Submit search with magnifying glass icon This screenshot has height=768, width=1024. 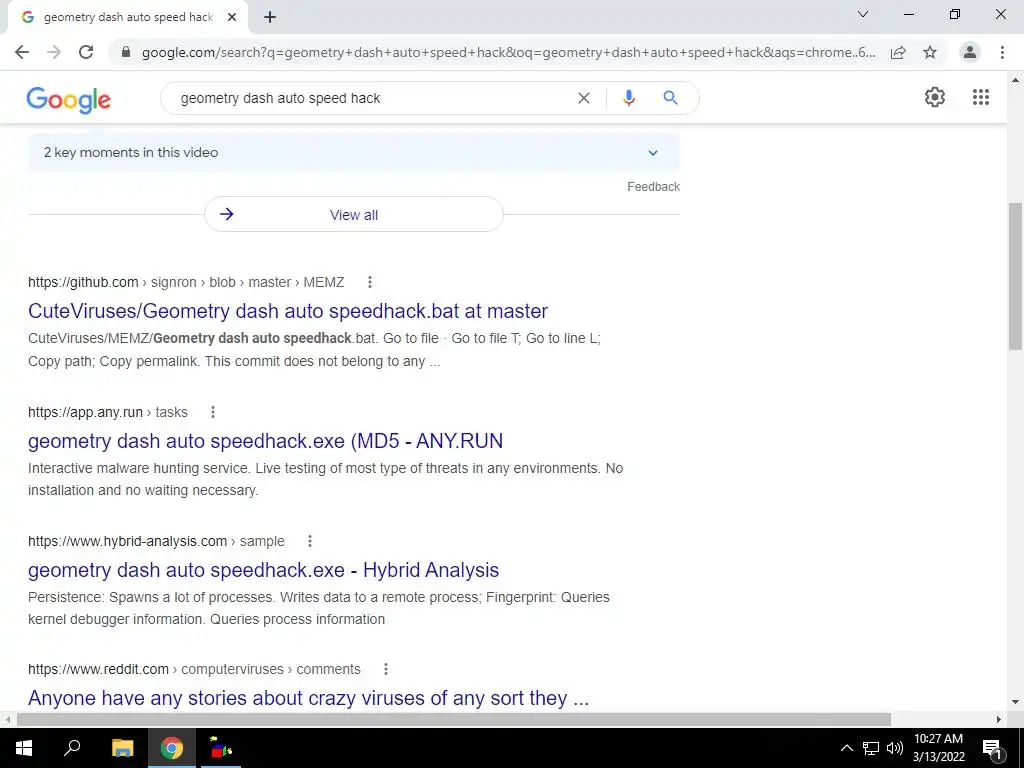click(x=670, y=98)
